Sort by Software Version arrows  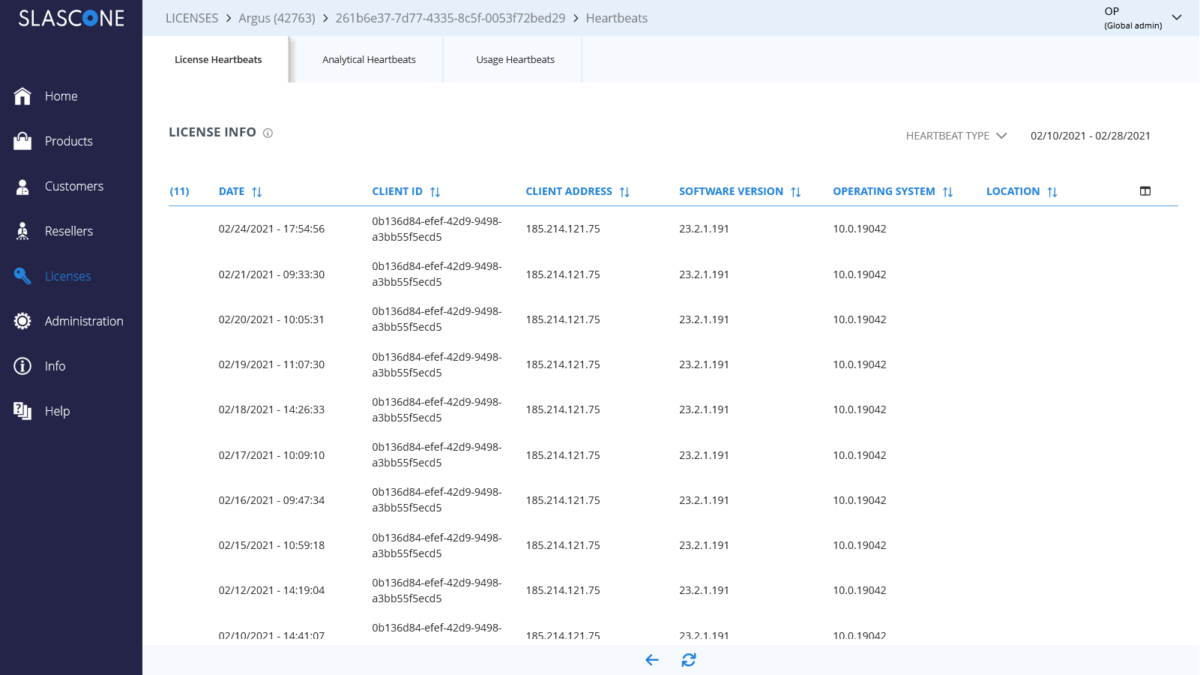tap(796, 192)
